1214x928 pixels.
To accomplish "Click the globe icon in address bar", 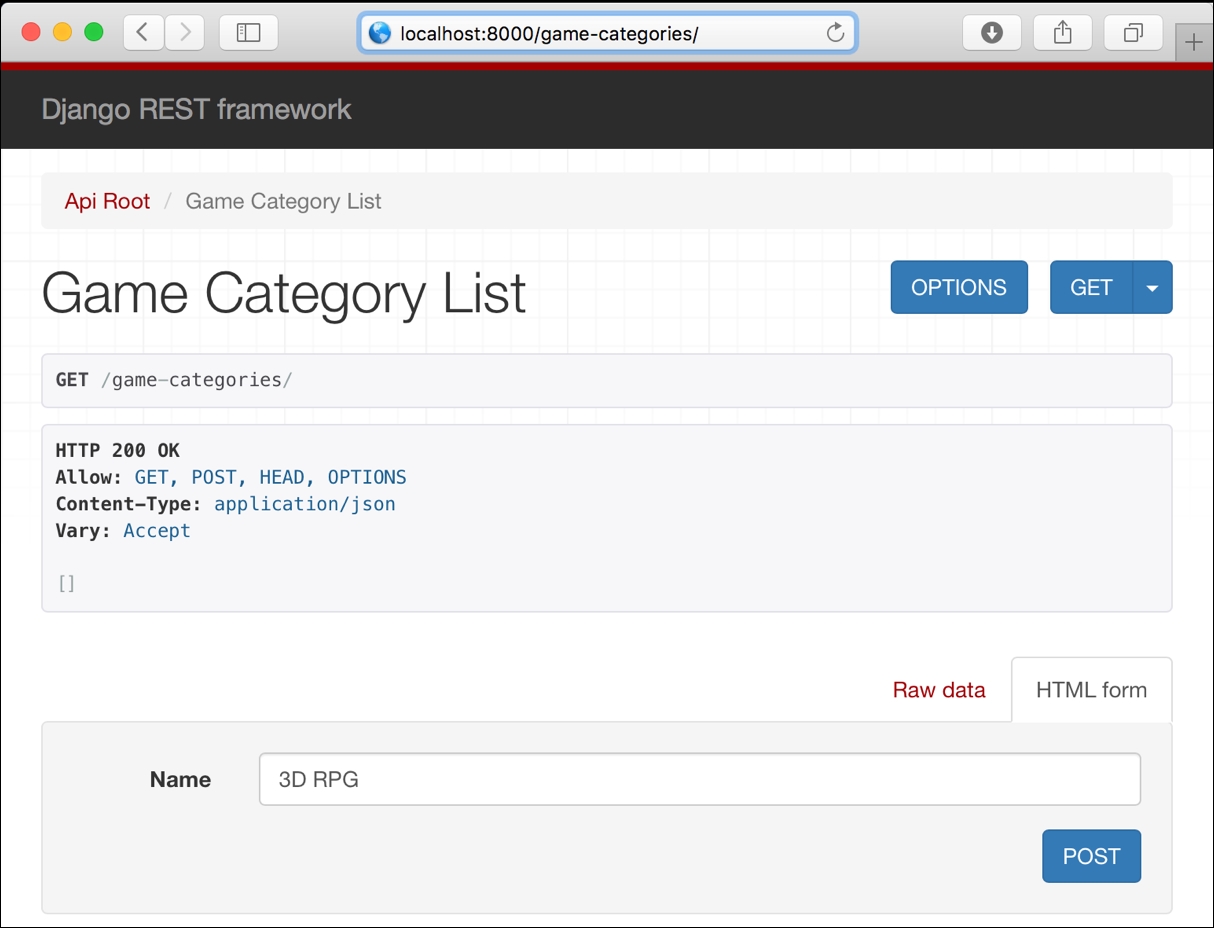I will (380, 33).
